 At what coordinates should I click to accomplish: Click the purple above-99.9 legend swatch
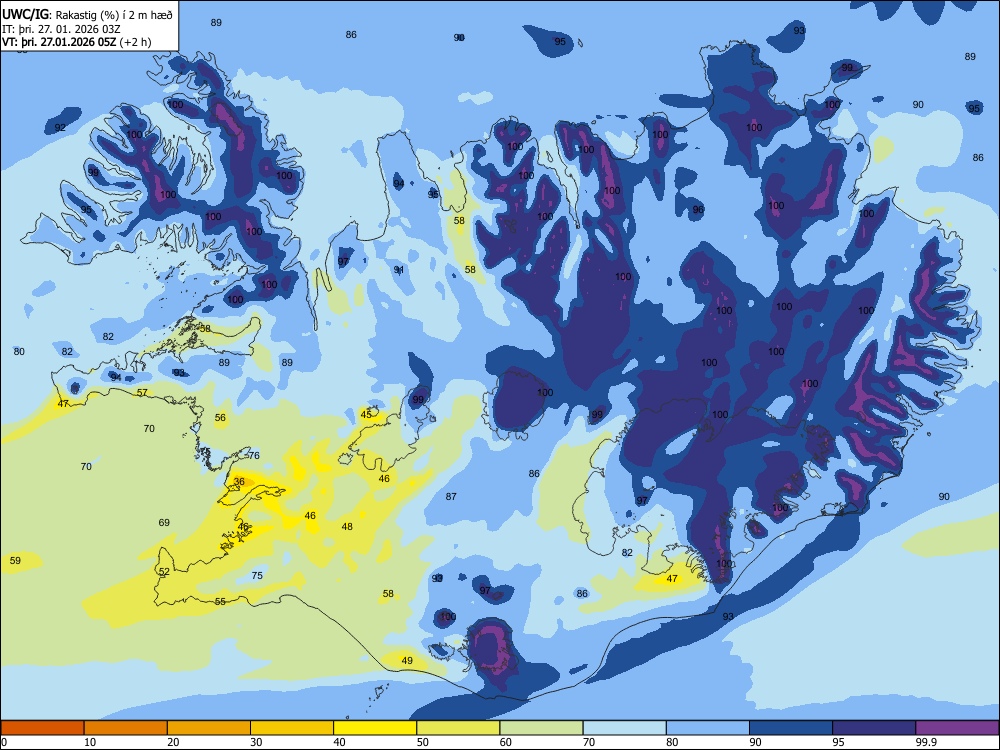click(x=957, y=728)
